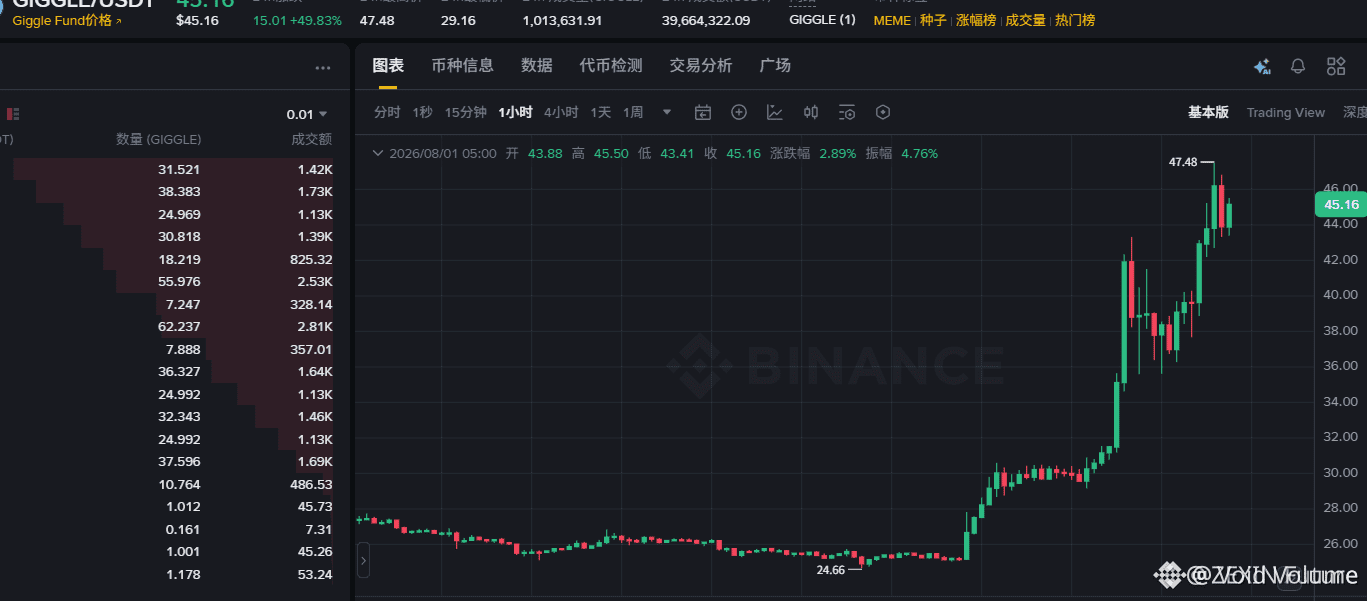Click the 39,664,322.09 volume figure
The image size is (1367, 601).
[705, 20]
